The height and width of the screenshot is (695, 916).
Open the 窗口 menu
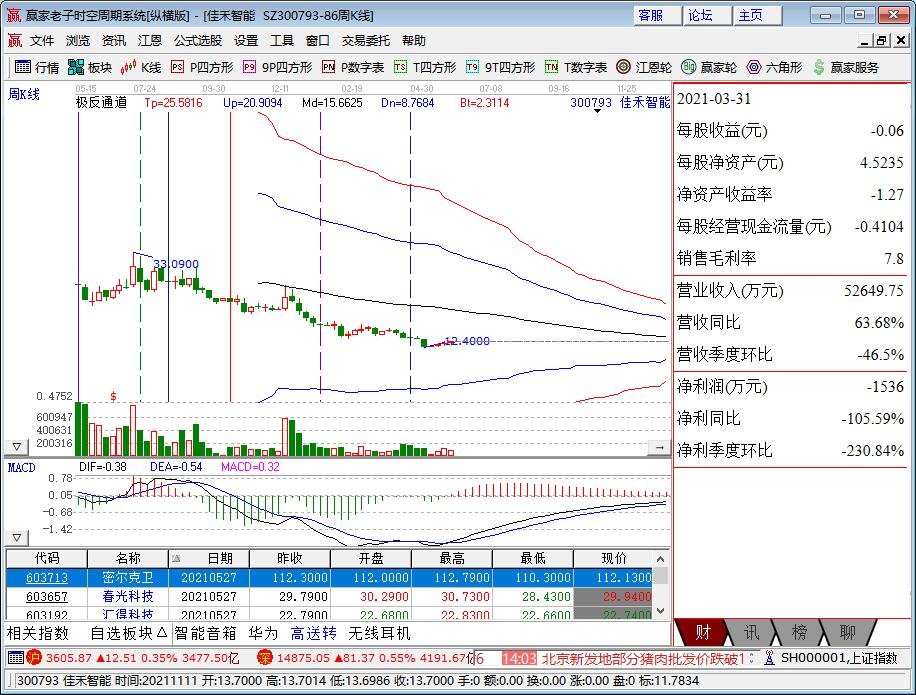318,40
